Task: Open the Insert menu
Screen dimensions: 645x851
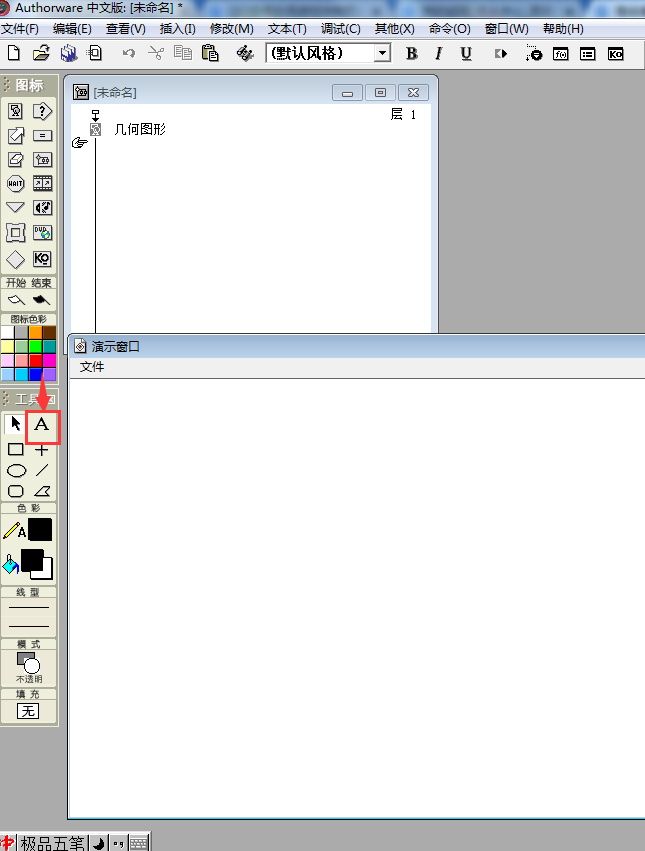Action: pyautogui.click(x=178, y=29)
